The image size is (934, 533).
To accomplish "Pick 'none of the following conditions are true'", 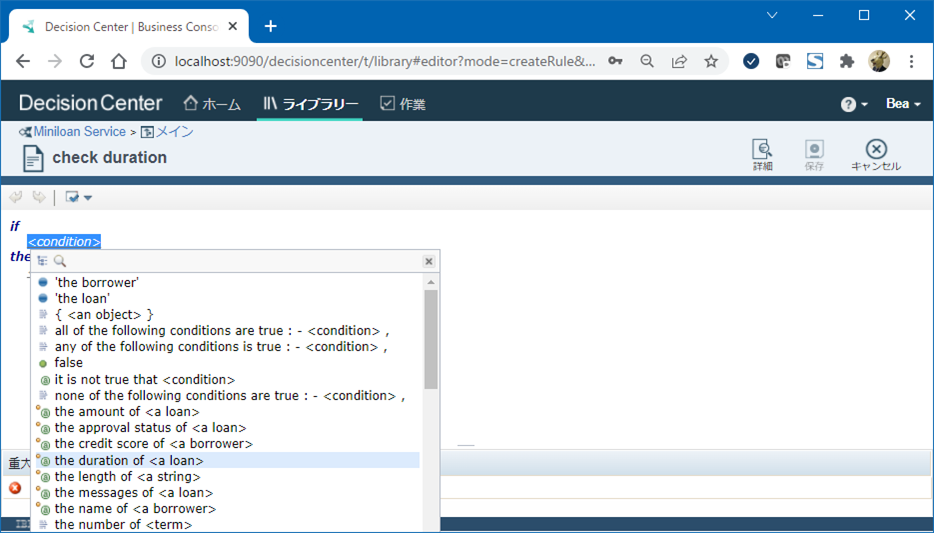I will click(230, 395).
